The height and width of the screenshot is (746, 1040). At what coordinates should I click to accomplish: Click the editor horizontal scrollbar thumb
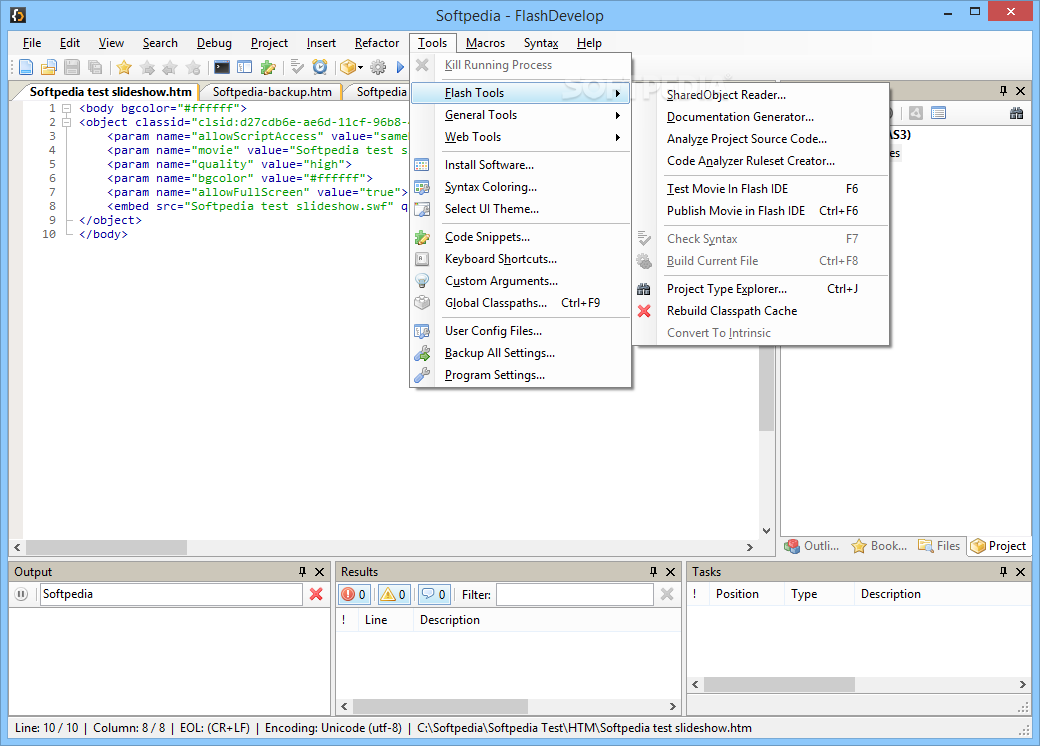tap(106, 547)
